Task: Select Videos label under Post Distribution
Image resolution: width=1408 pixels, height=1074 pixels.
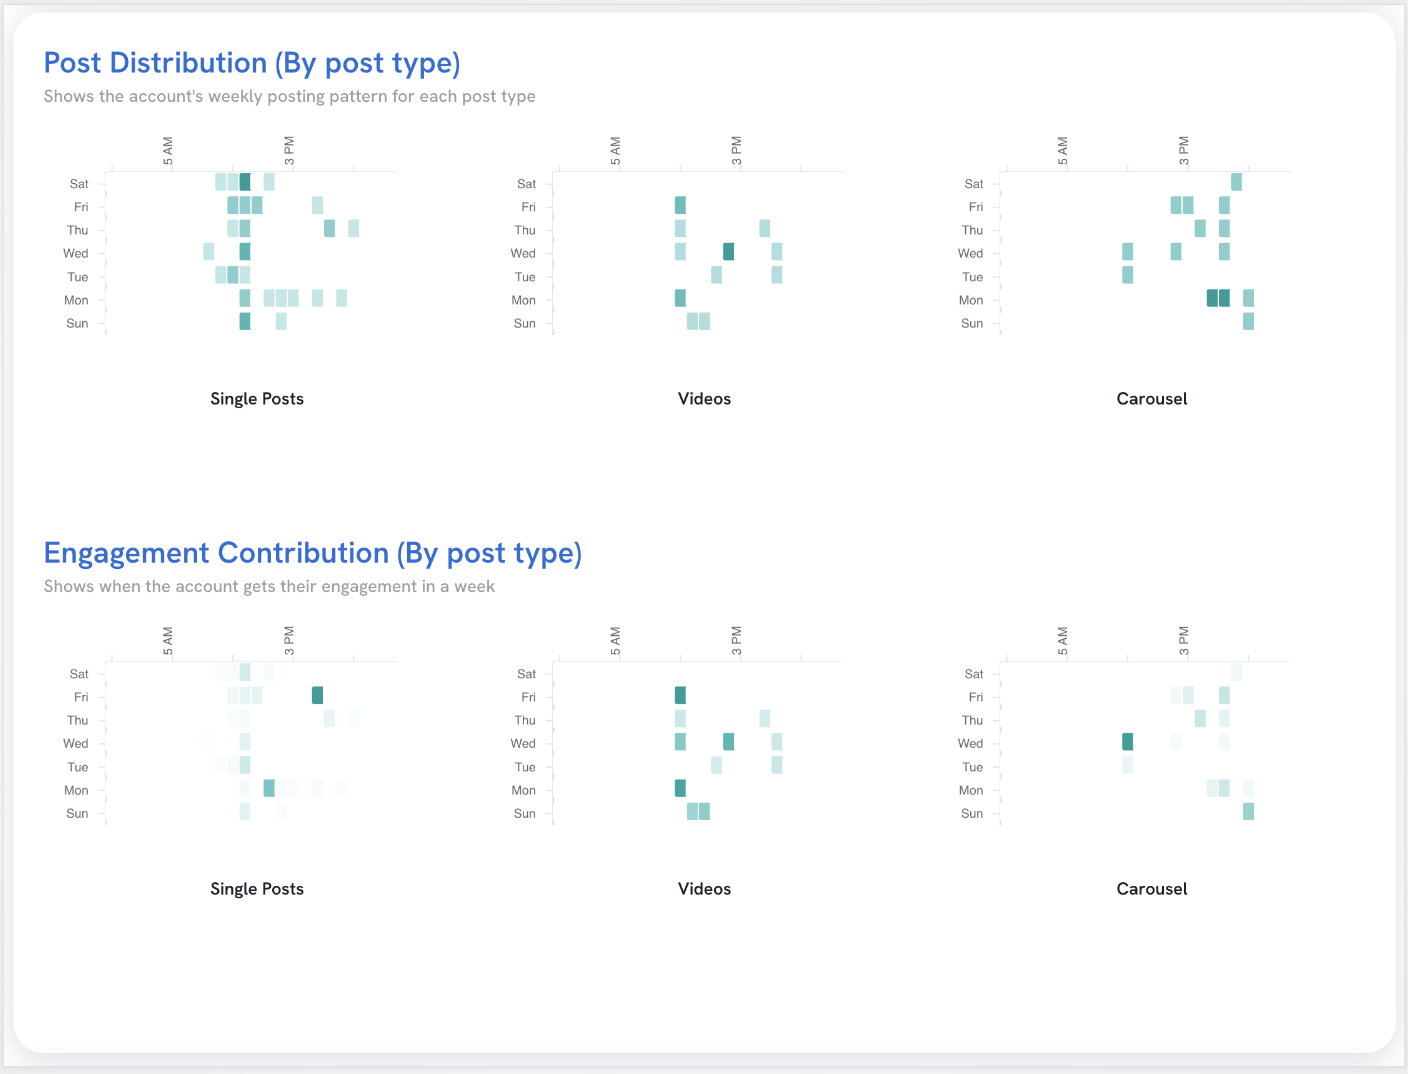Action: coord(704,399)
